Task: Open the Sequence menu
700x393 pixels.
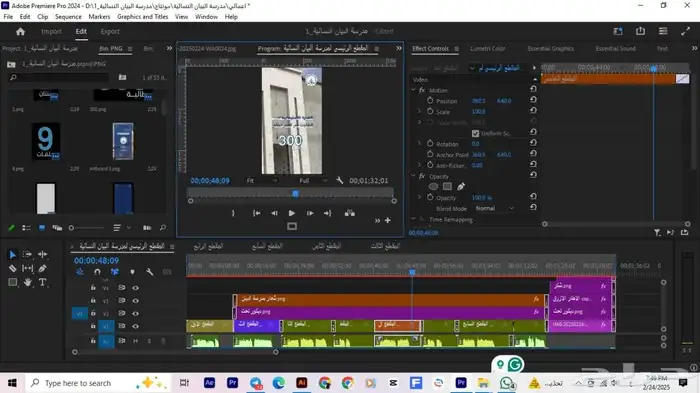Action: point(68,17)
